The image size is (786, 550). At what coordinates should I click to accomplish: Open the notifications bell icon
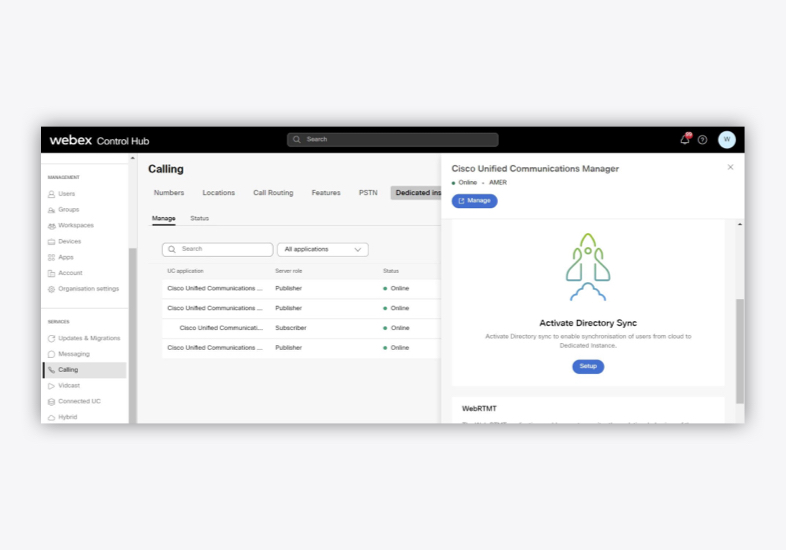pyautogui.click(x=685, y=139)
